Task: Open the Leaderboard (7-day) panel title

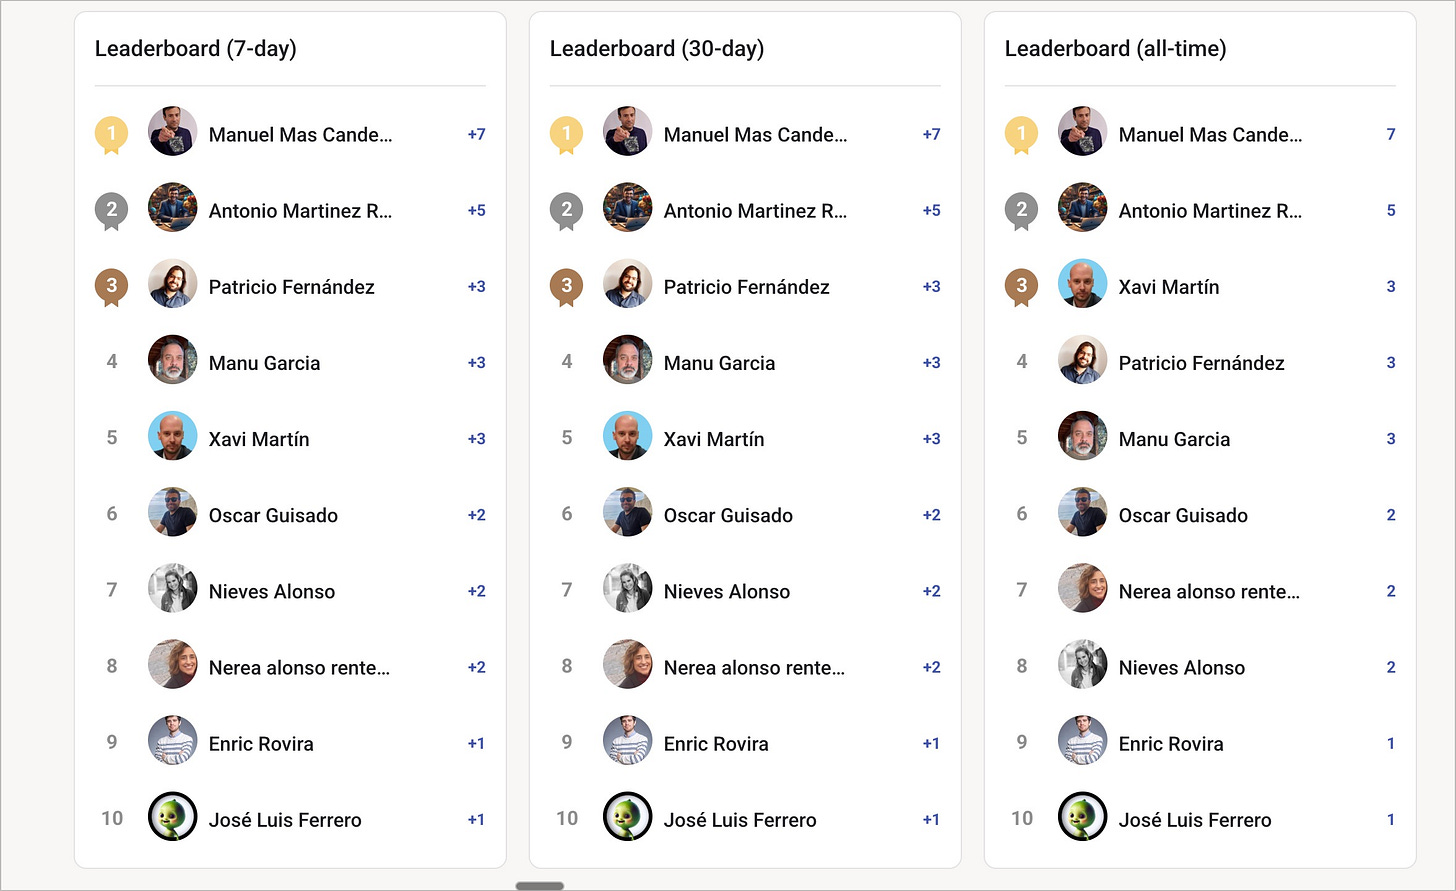Action: pyautogui.click(x=195, y=48)
